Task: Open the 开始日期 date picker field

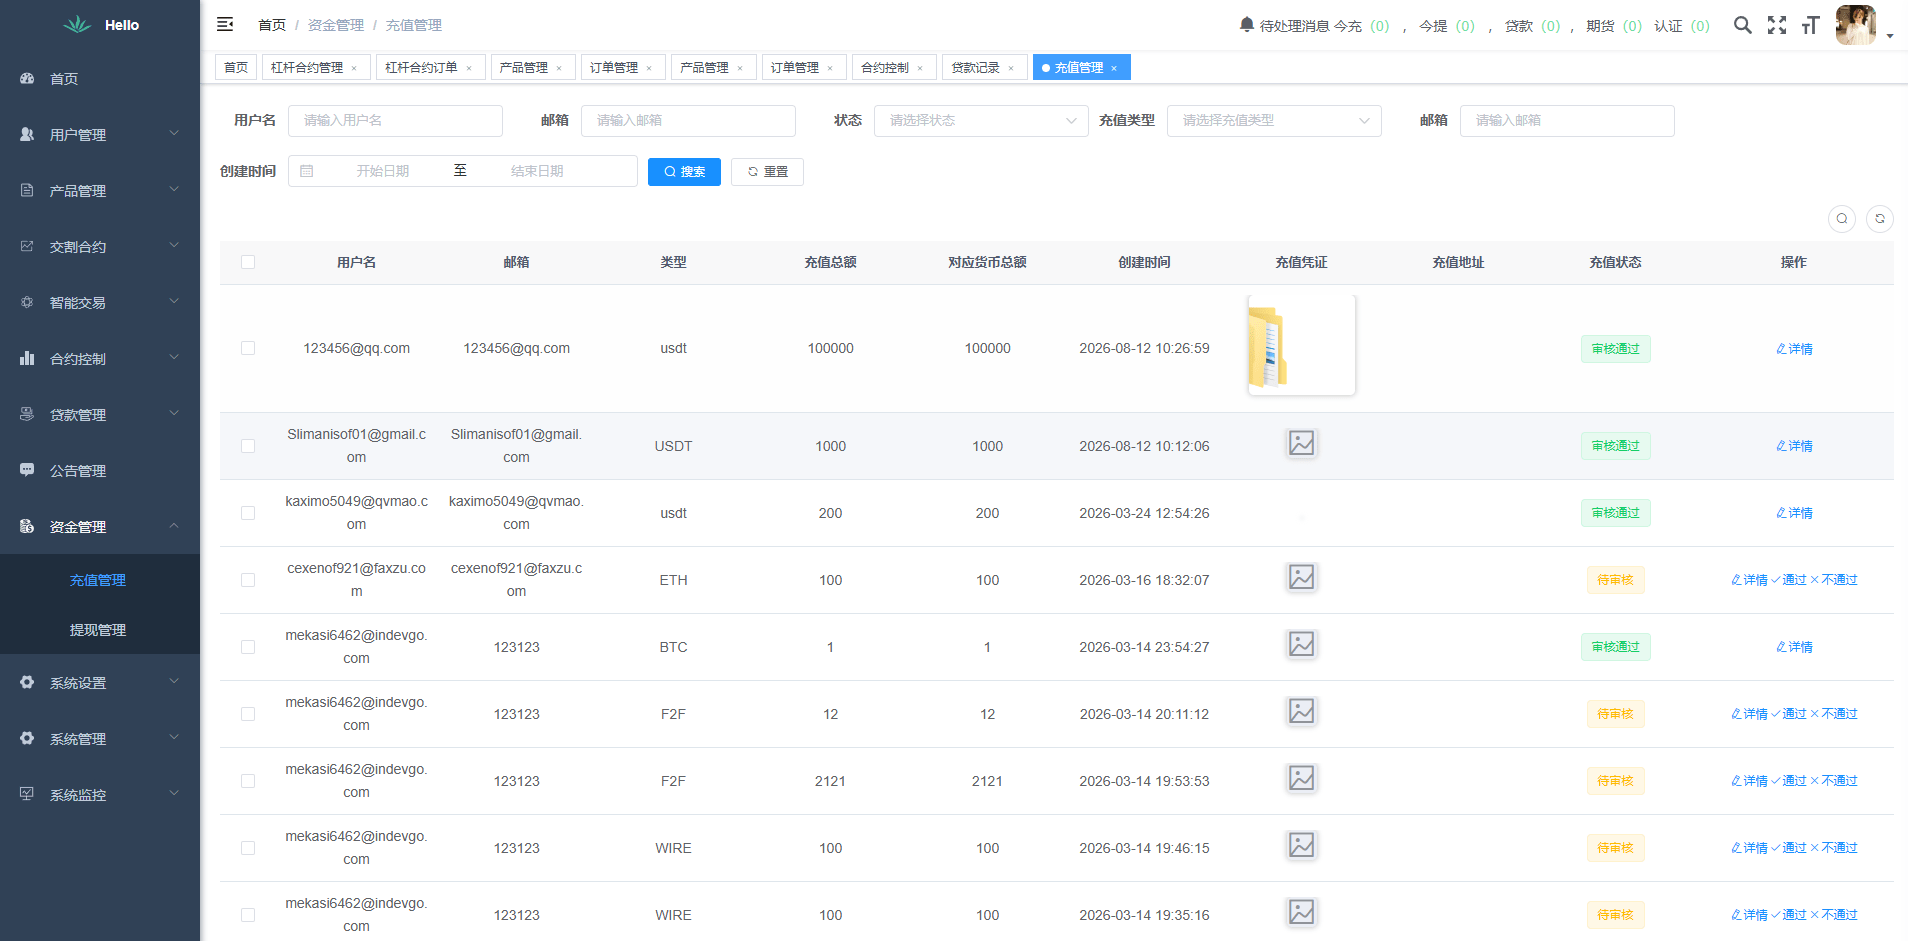Action: (x=382, y=171)
